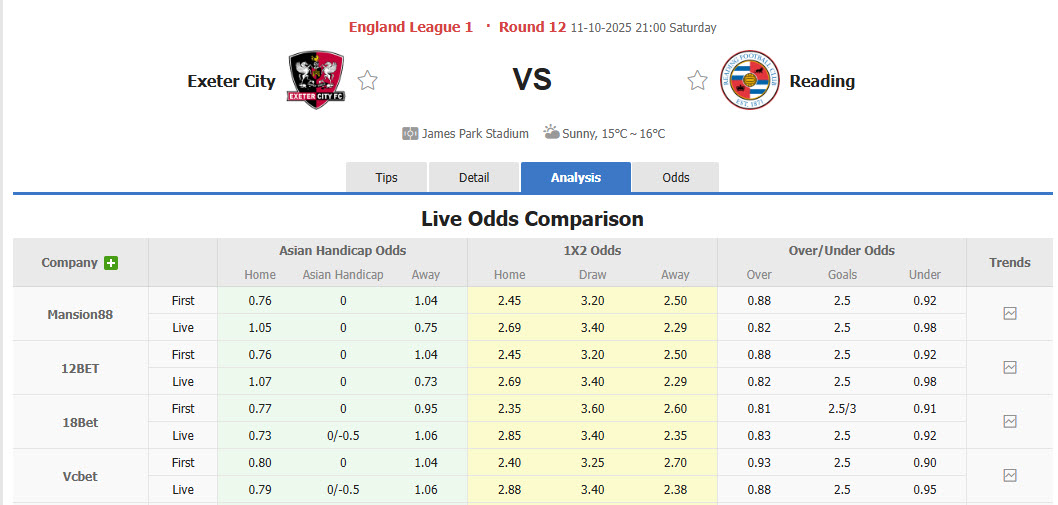Image resolution: width=1058 pixels, height=505 pixels.
Task: Open the Odds tab
Action: tap(676, 177)
